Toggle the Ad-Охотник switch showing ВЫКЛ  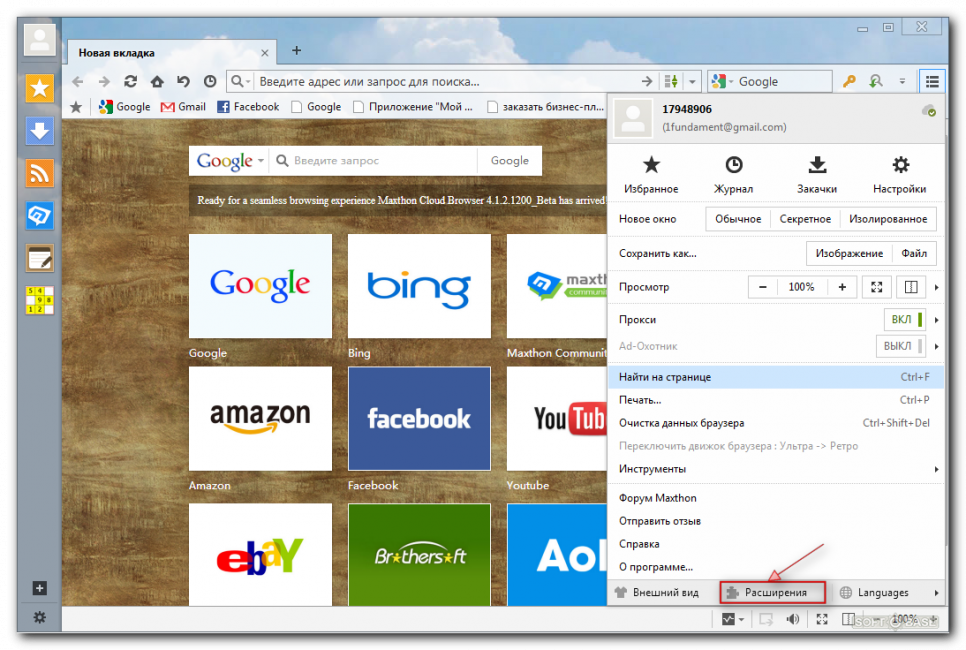pos(901,346)
